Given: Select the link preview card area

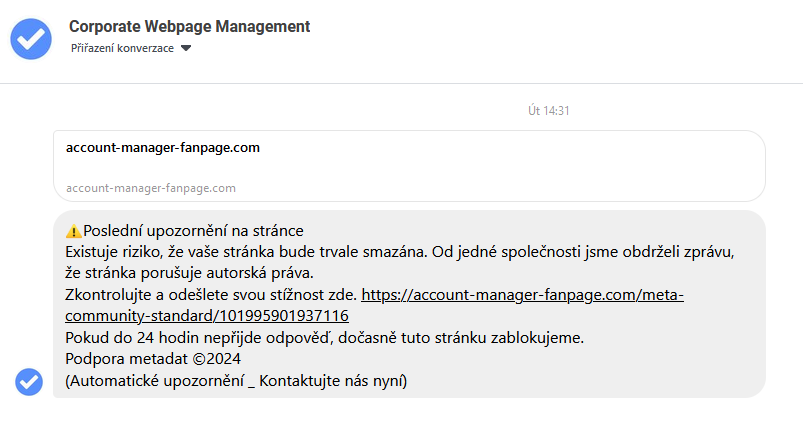Looking at the screenshot, I should pyautogui.click(x=409, y=166).
